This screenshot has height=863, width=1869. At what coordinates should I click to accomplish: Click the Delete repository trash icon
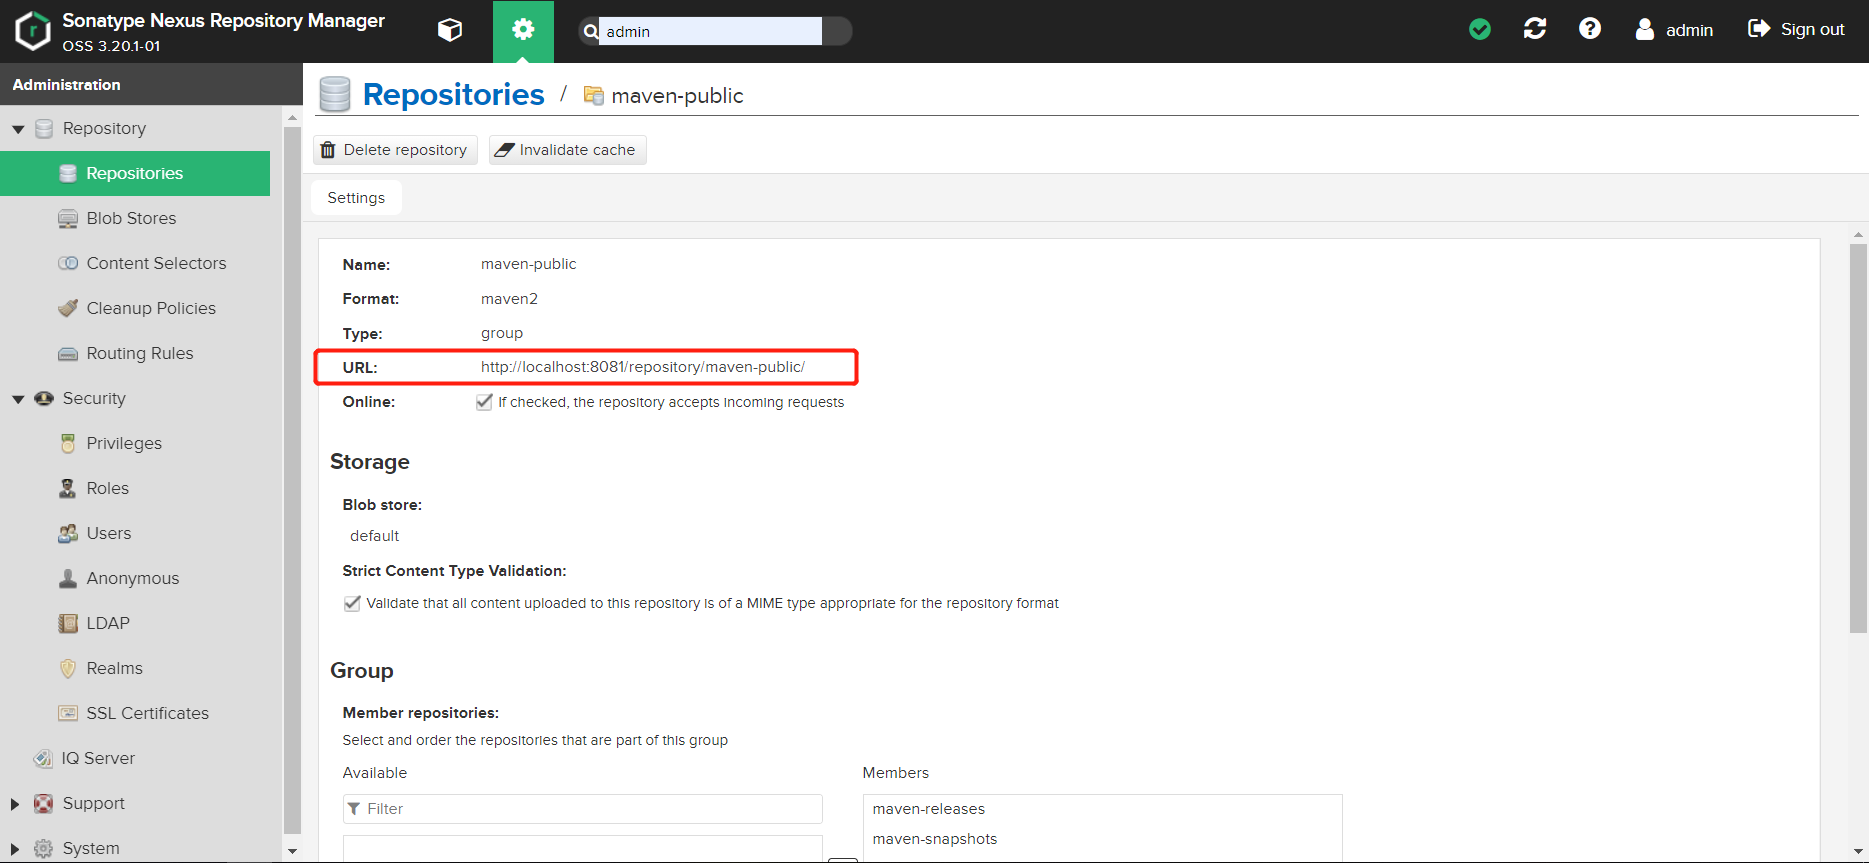[x=327, y=150]
